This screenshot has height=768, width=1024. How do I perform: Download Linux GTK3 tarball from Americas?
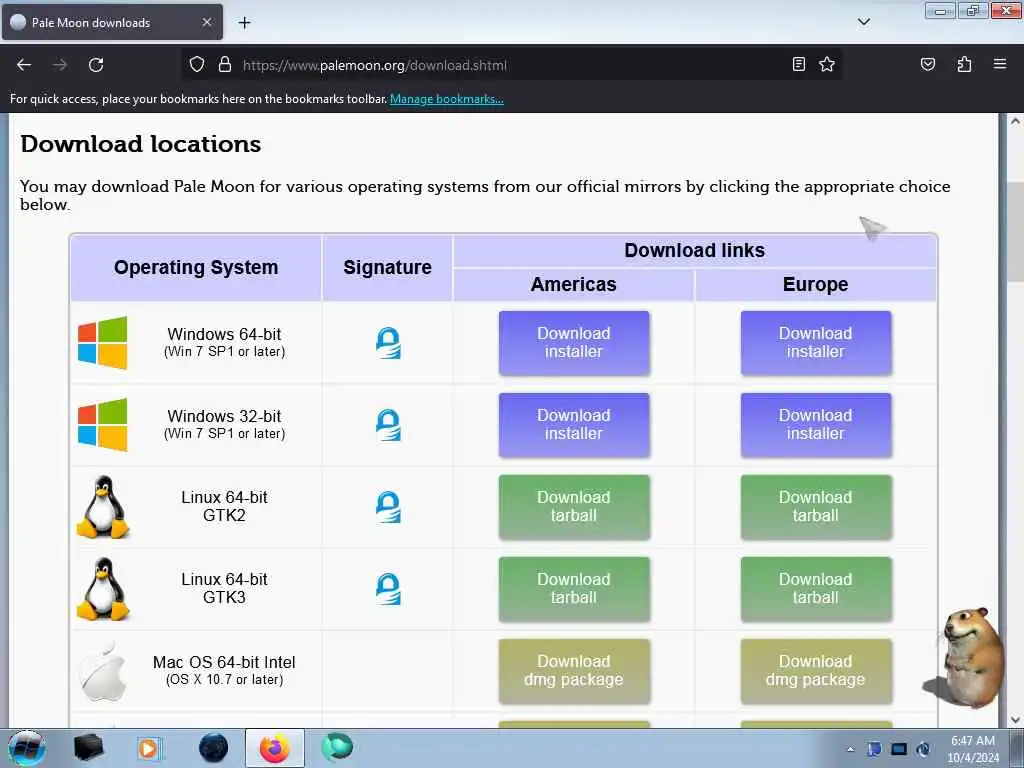tap(574, 588)
